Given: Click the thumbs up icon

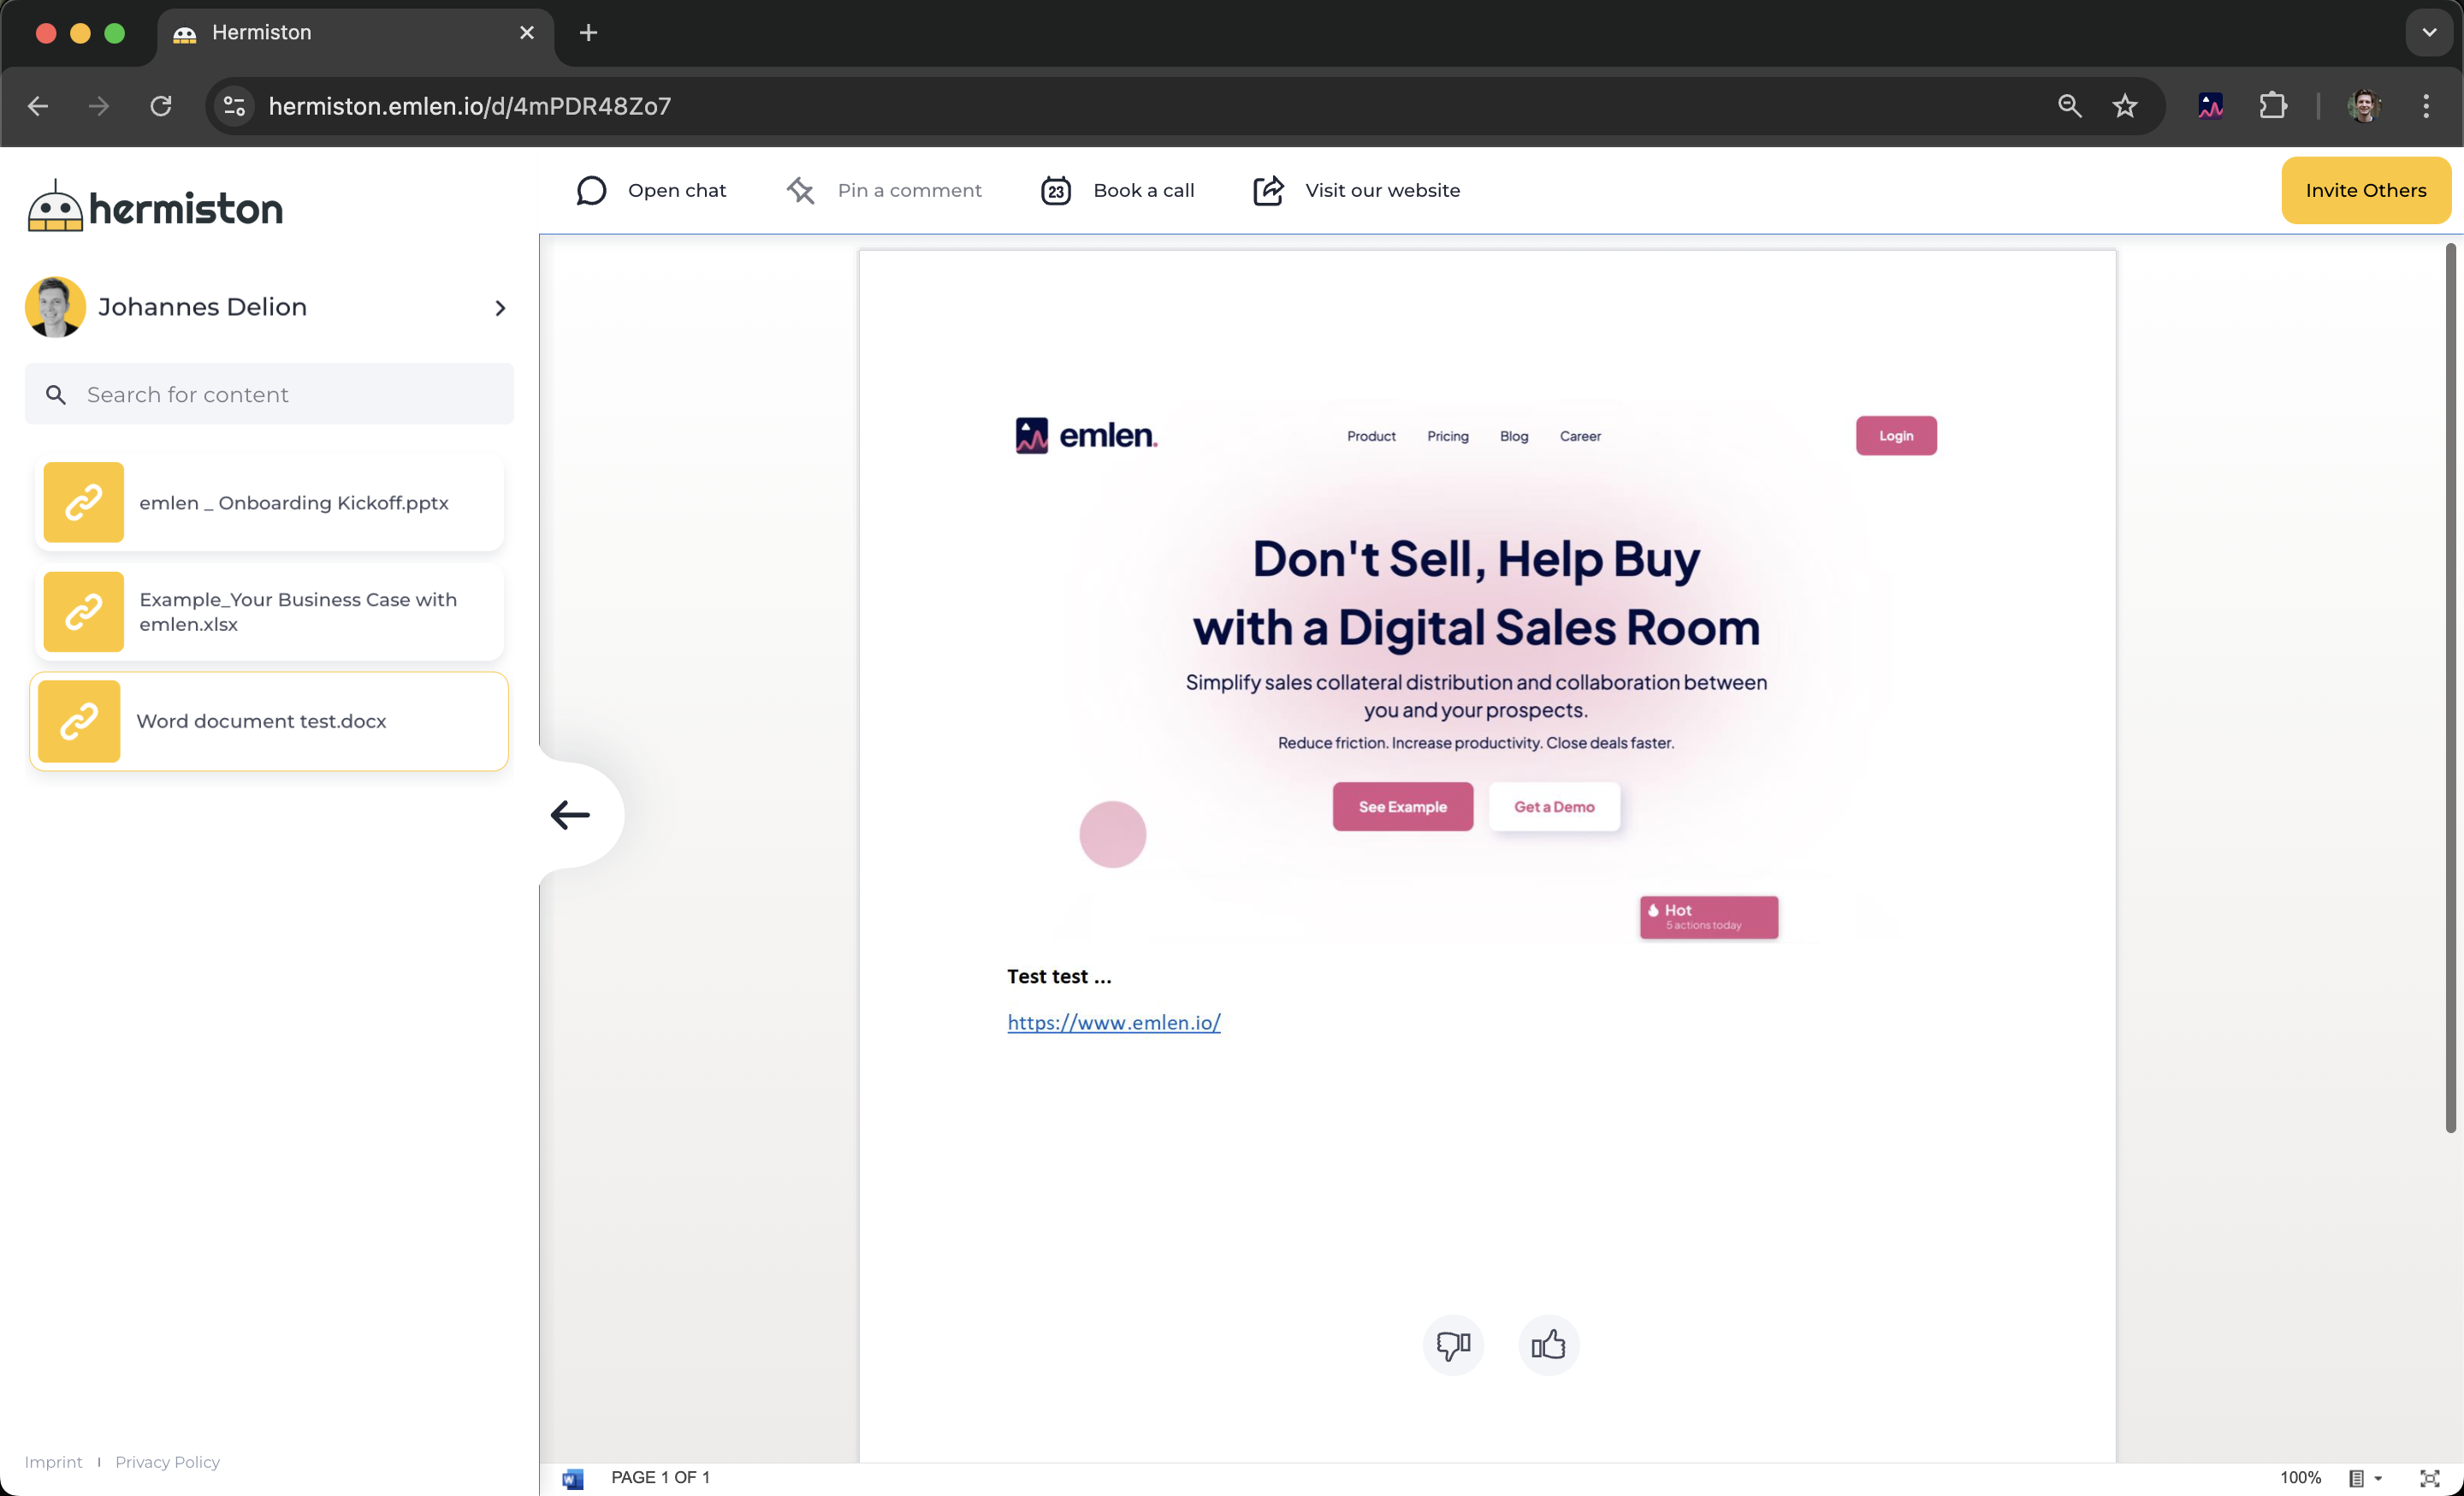Looking at the screenshot, I should pos(1548,1345).
